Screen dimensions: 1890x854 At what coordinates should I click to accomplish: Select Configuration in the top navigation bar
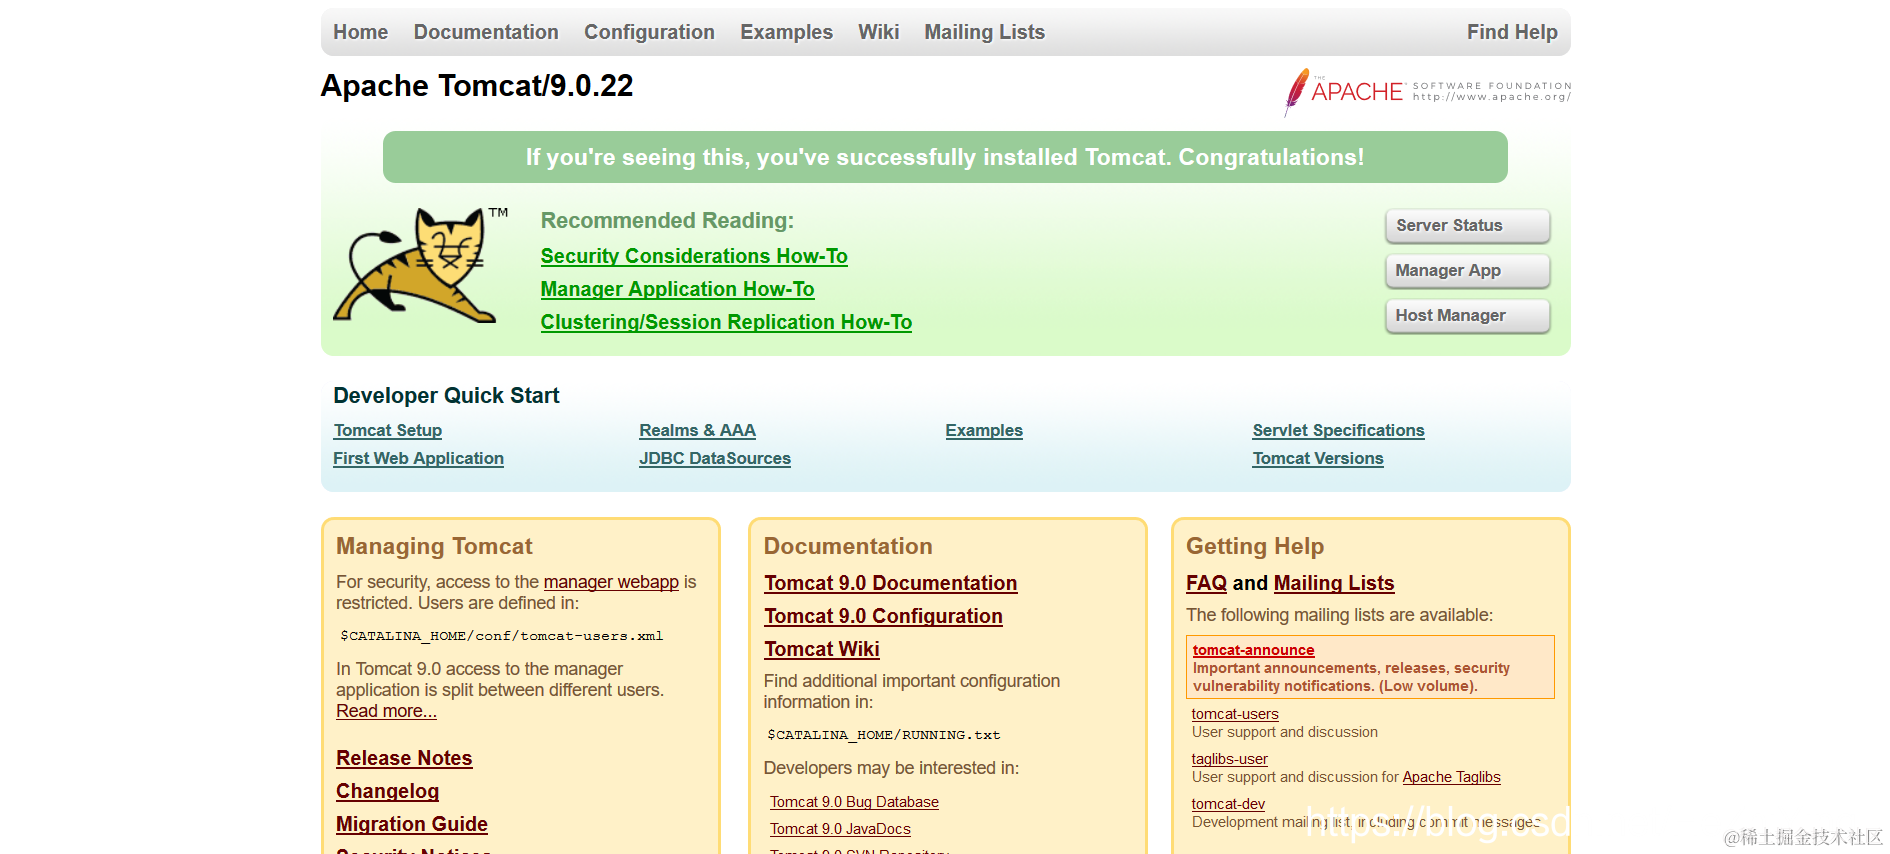click(649, 32)
